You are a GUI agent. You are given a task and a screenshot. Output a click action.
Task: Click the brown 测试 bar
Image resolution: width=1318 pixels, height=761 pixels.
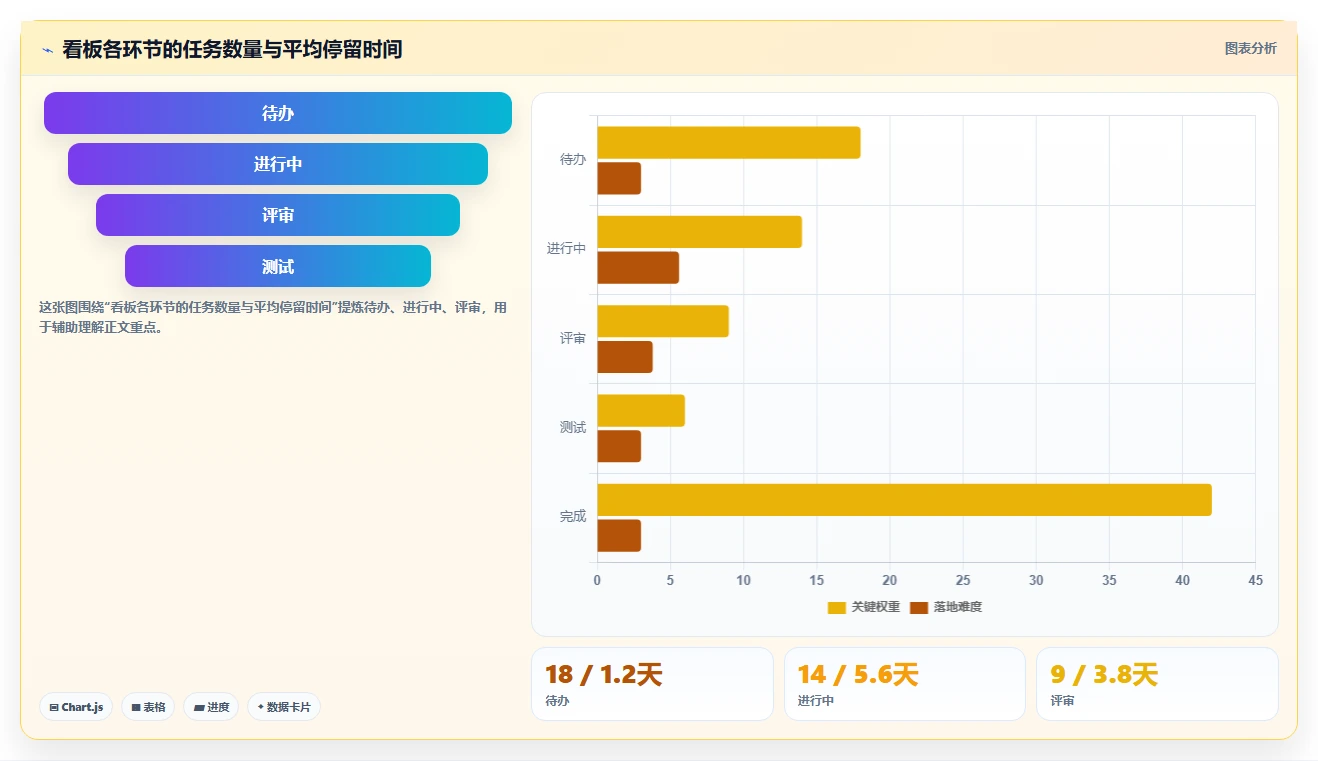click(619, 446)
